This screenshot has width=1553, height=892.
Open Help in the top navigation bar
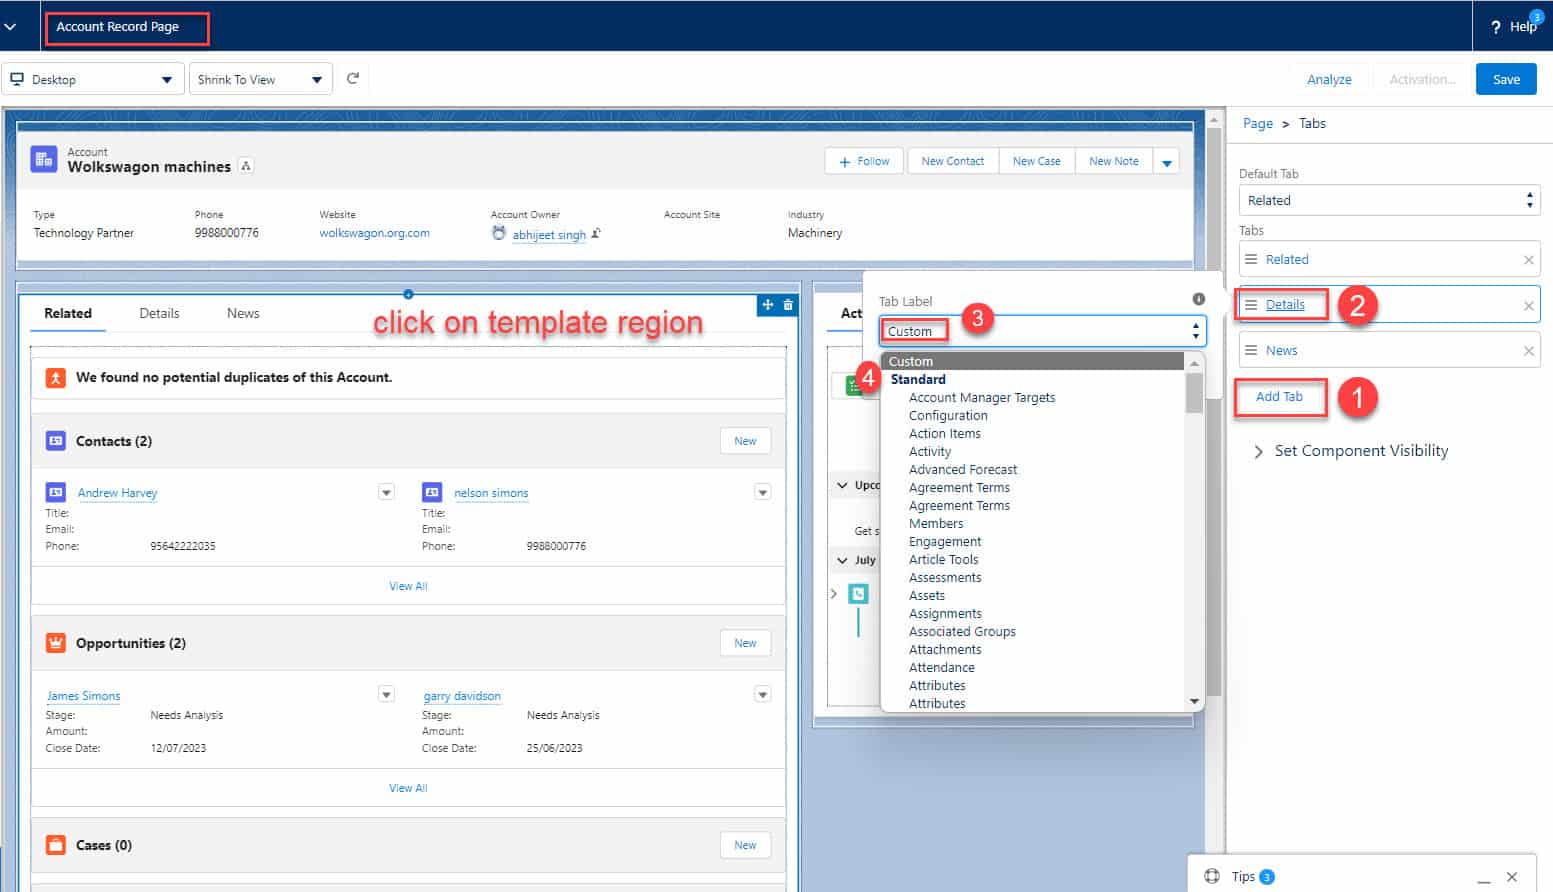[1513, 27]
